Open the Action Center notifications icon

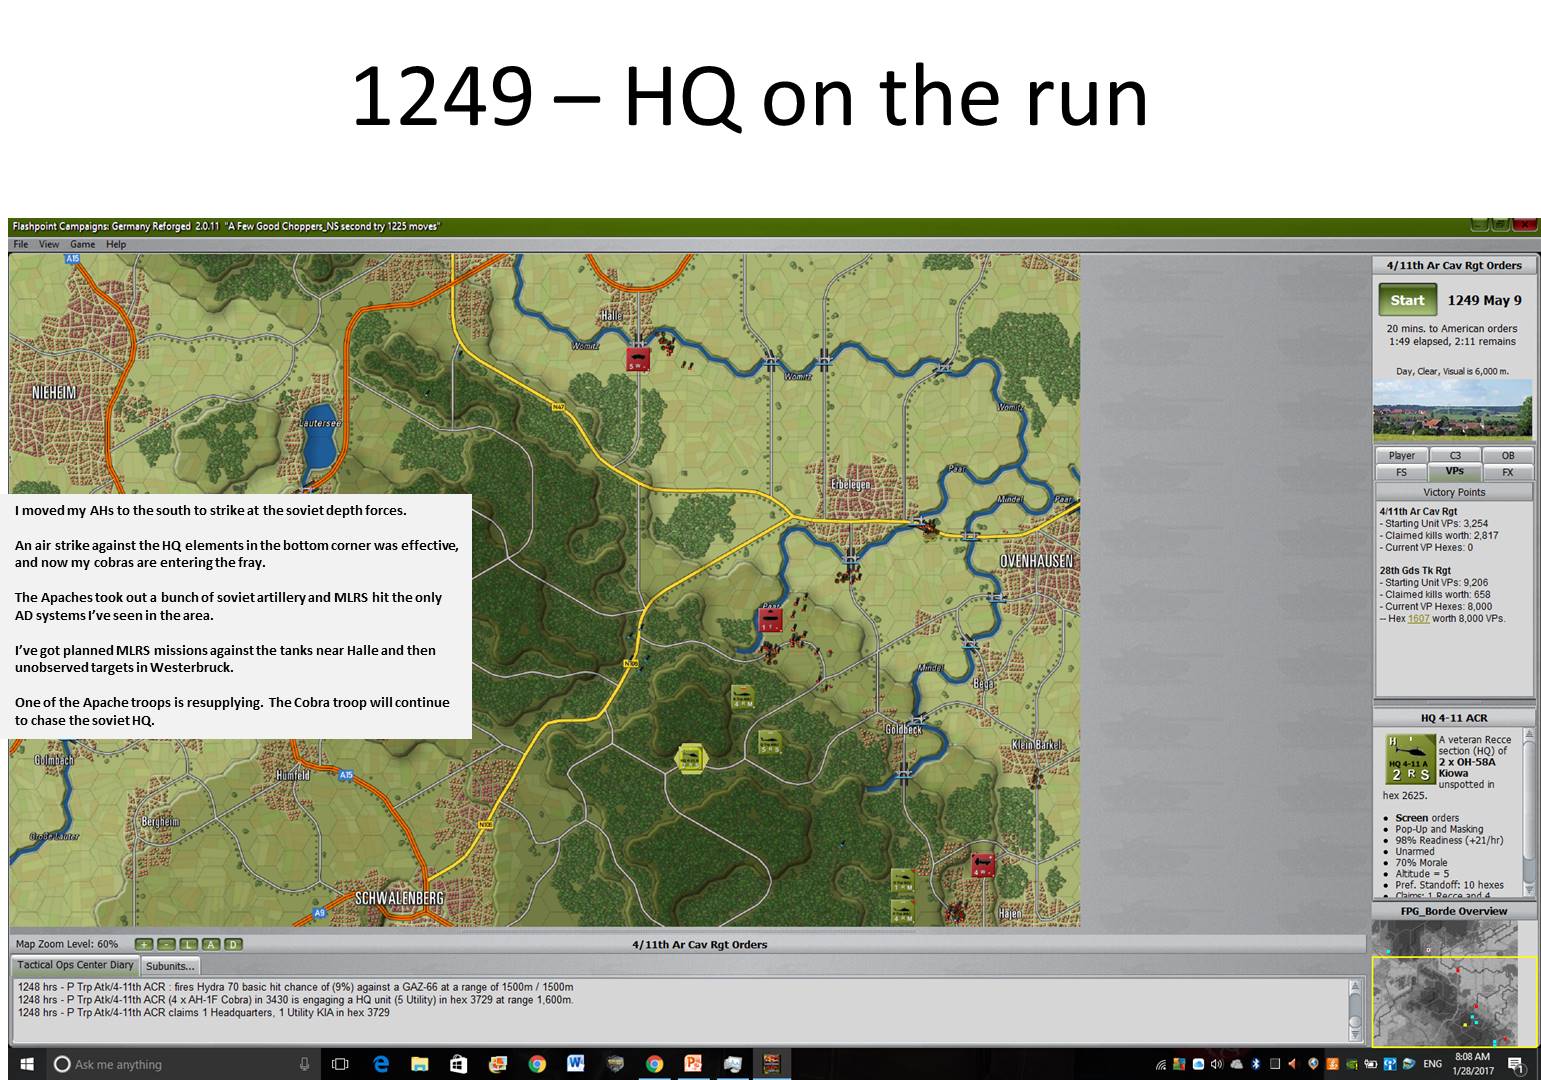(x=1515, y=1064)
